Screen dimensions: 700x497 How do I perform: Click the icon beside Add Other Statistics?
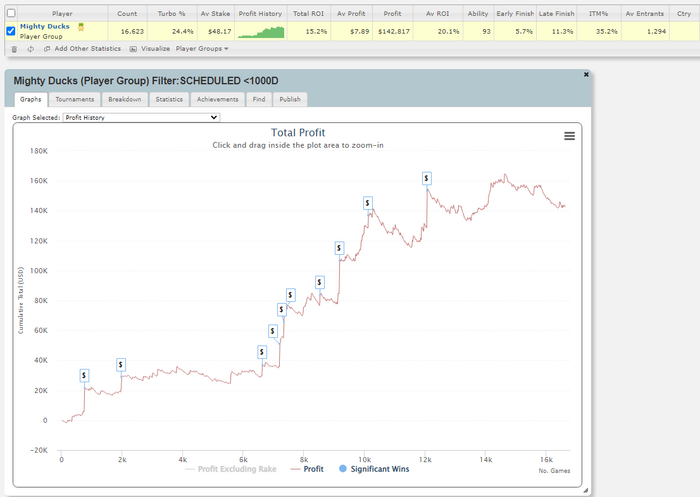pyautogui.click(x=47, y=49)
